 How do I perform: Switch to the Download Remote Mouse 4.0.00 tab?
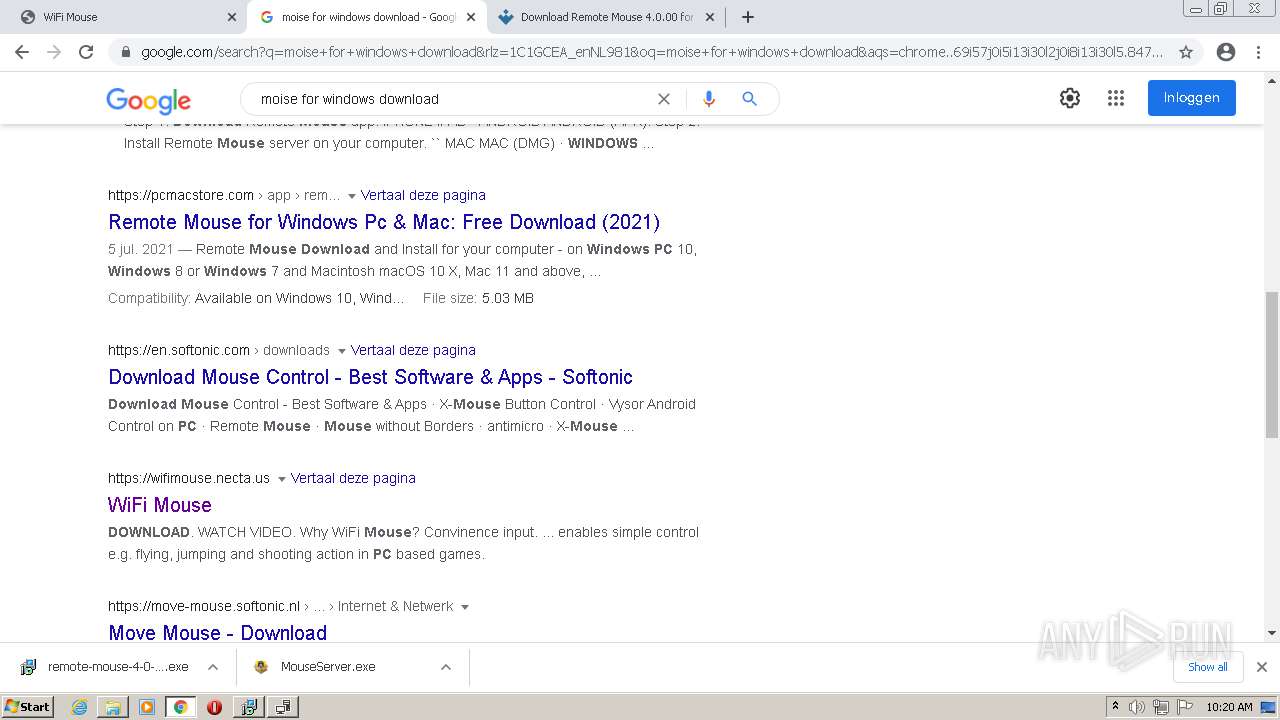[x=606, y=17]
